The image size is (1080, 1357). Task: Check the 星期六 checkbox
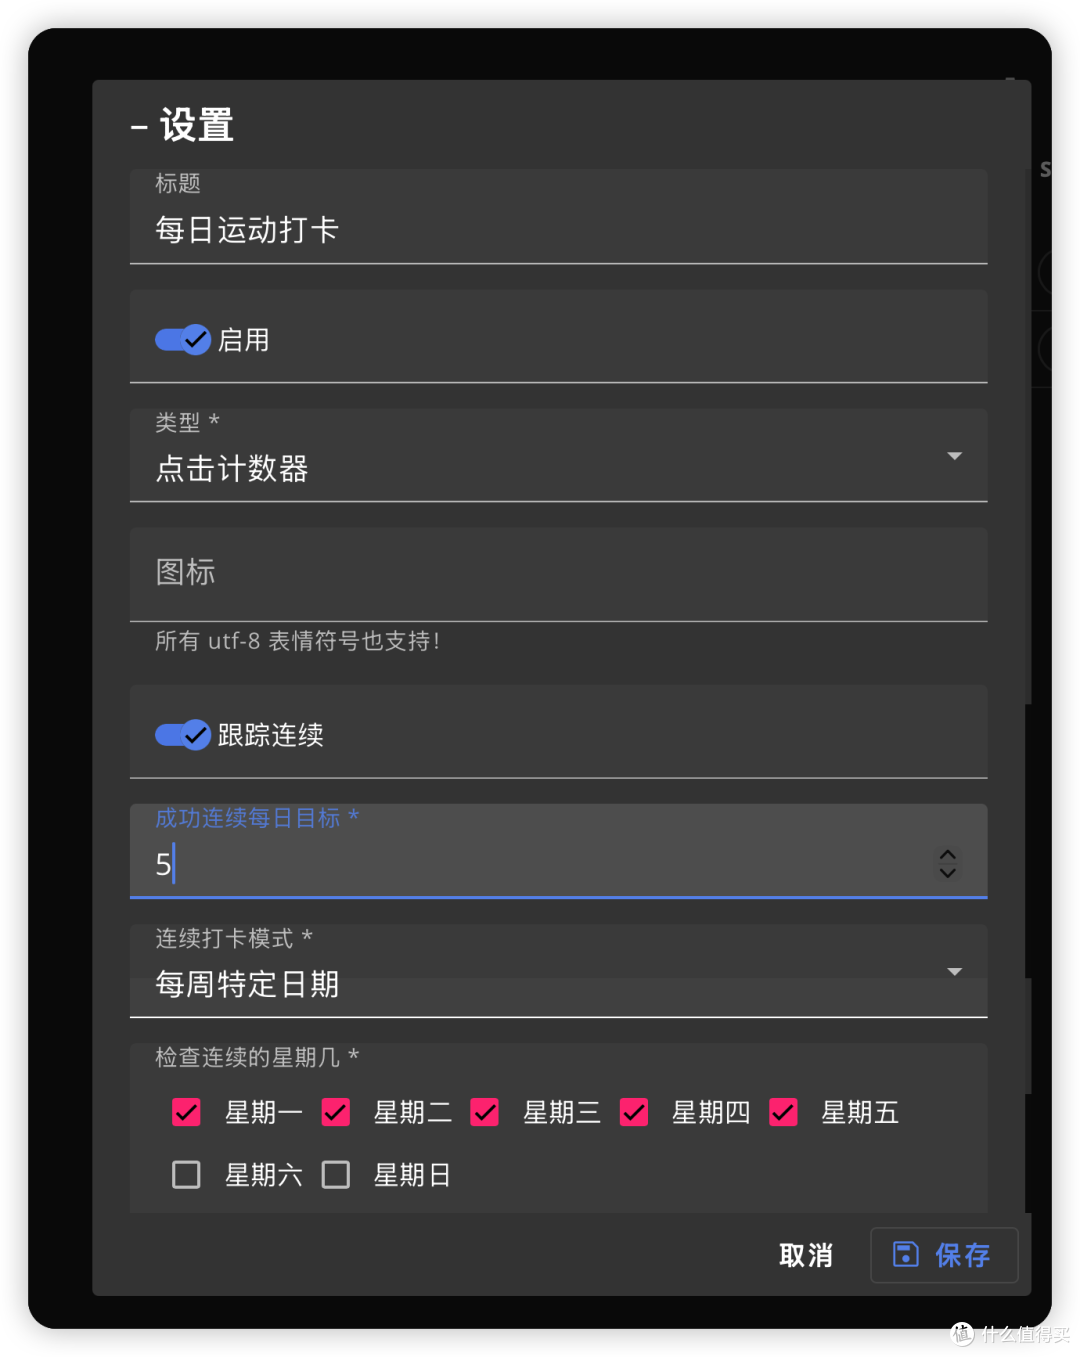coord(186,1174)
